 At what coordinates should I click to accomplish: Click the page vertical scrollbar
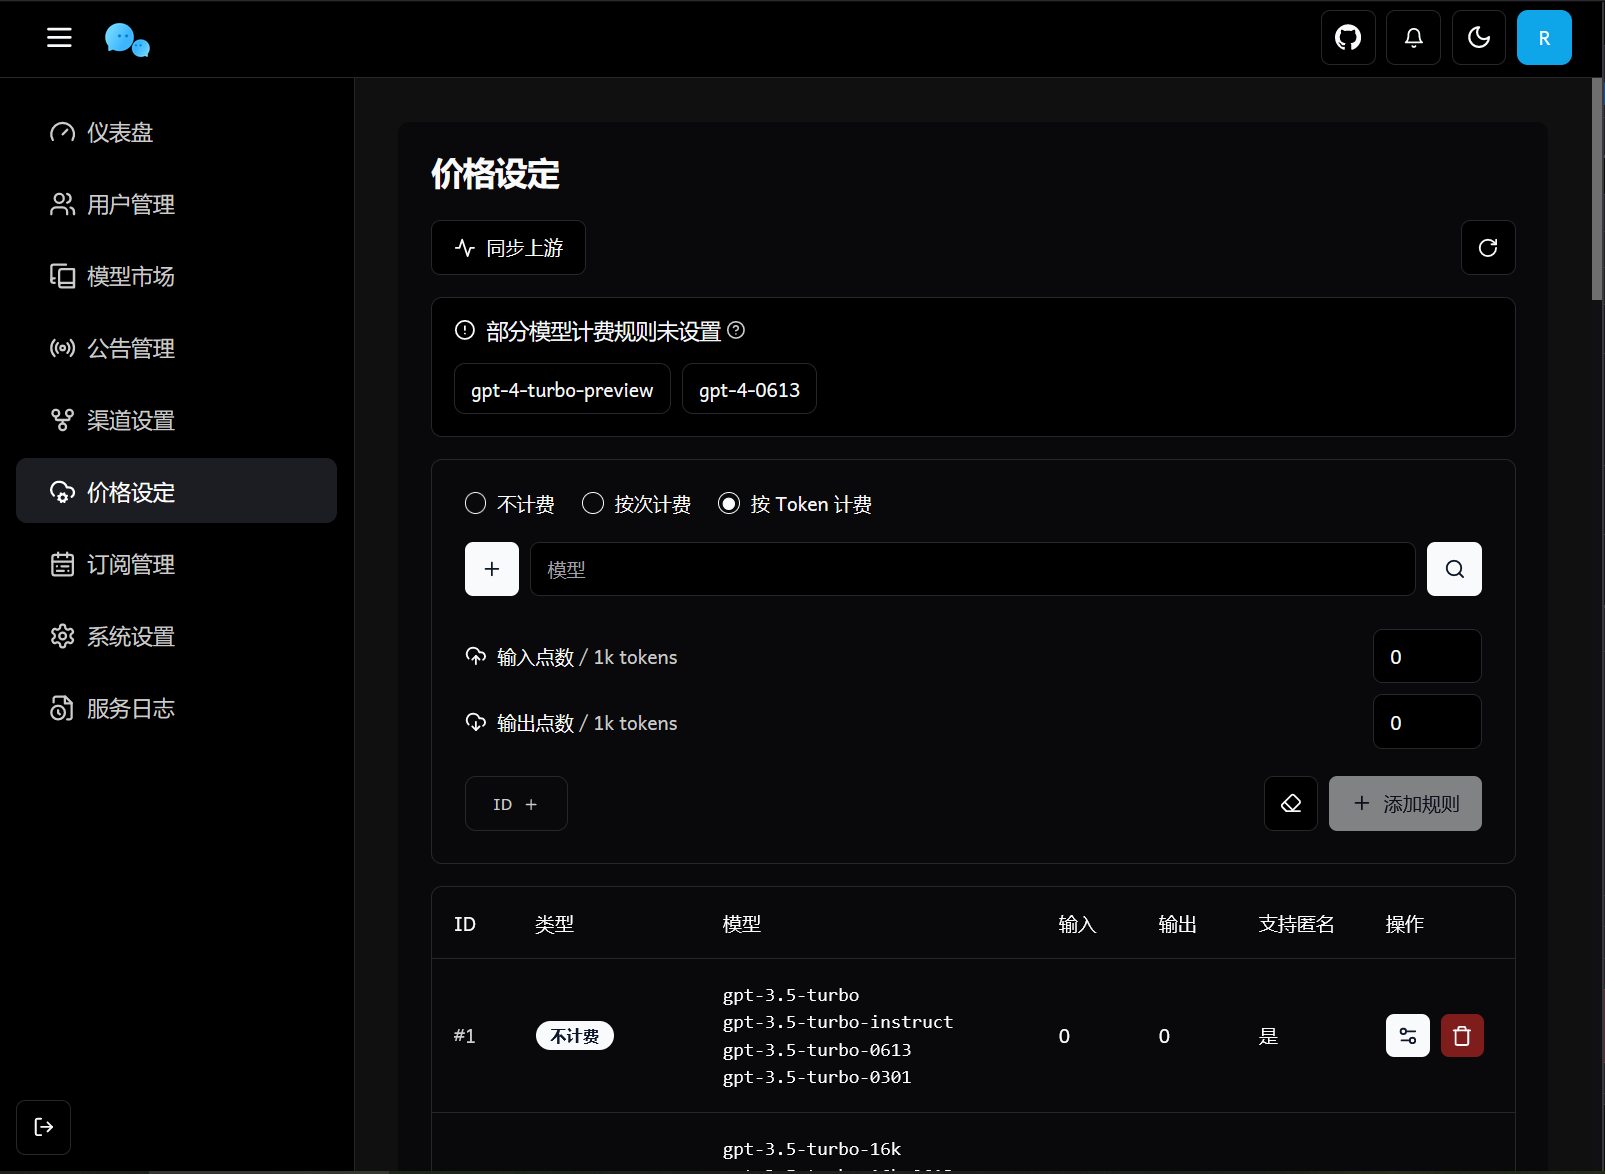click(x=1597, y=190)
